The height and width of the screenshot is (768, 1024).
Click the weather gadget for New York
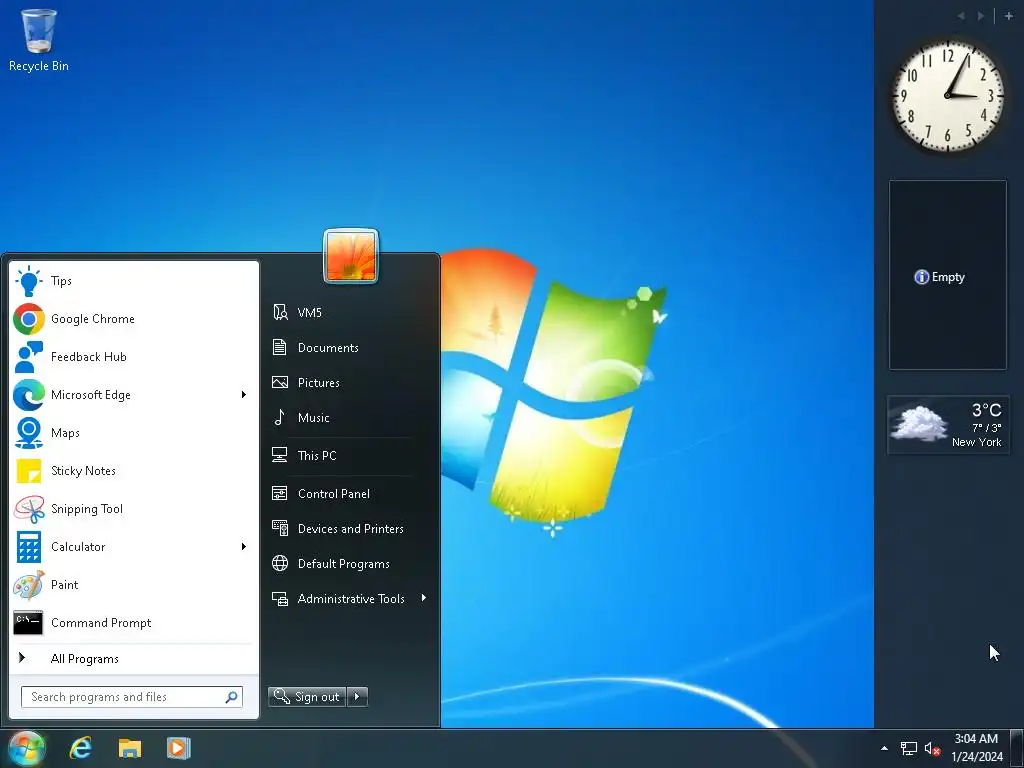click(x=948, y=424)
